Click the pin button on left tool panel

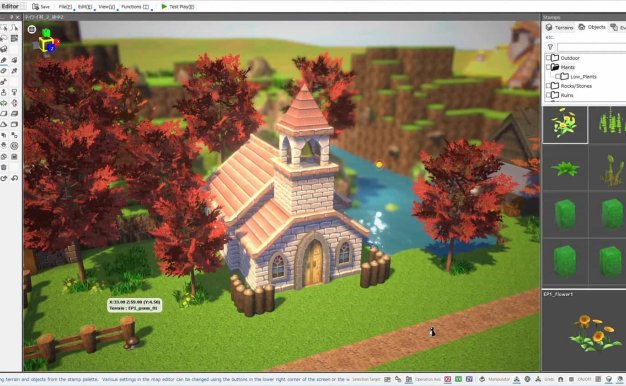pos(12,17)
